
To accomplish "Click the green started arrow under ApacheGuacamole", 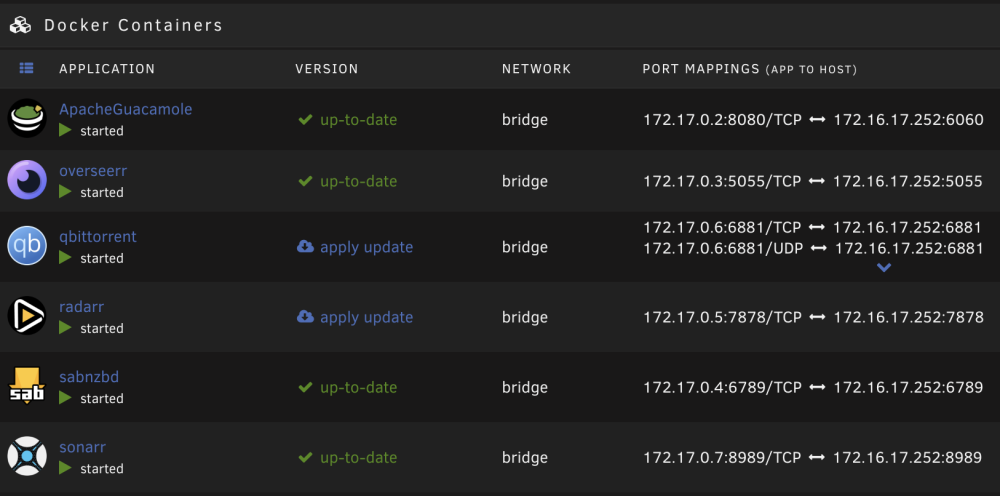I will [x=65, y=130].
